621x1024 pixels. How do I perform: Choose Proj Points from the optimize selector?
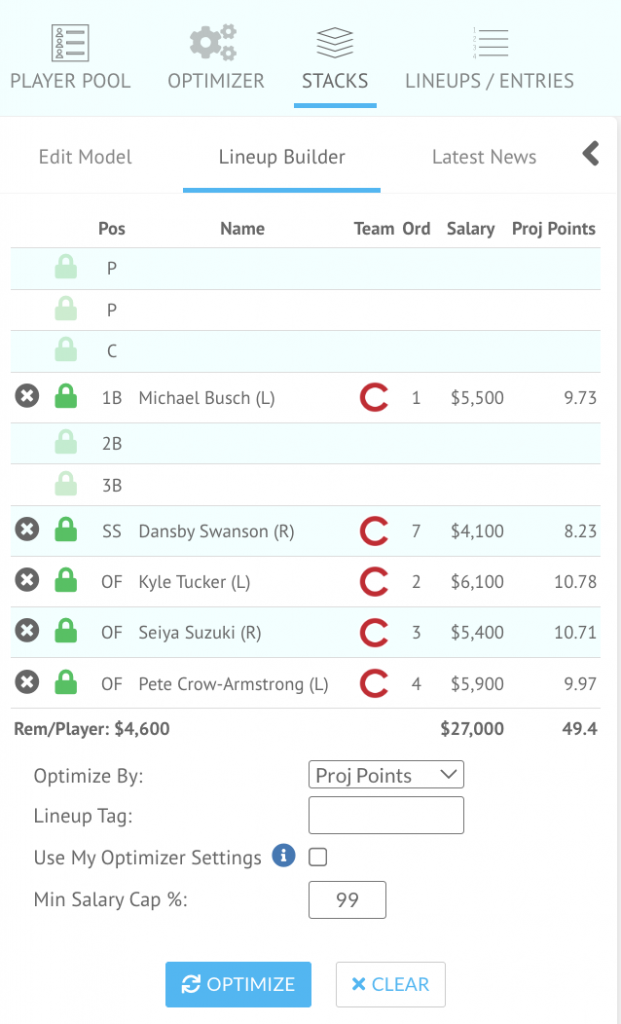tap(386, 774)
